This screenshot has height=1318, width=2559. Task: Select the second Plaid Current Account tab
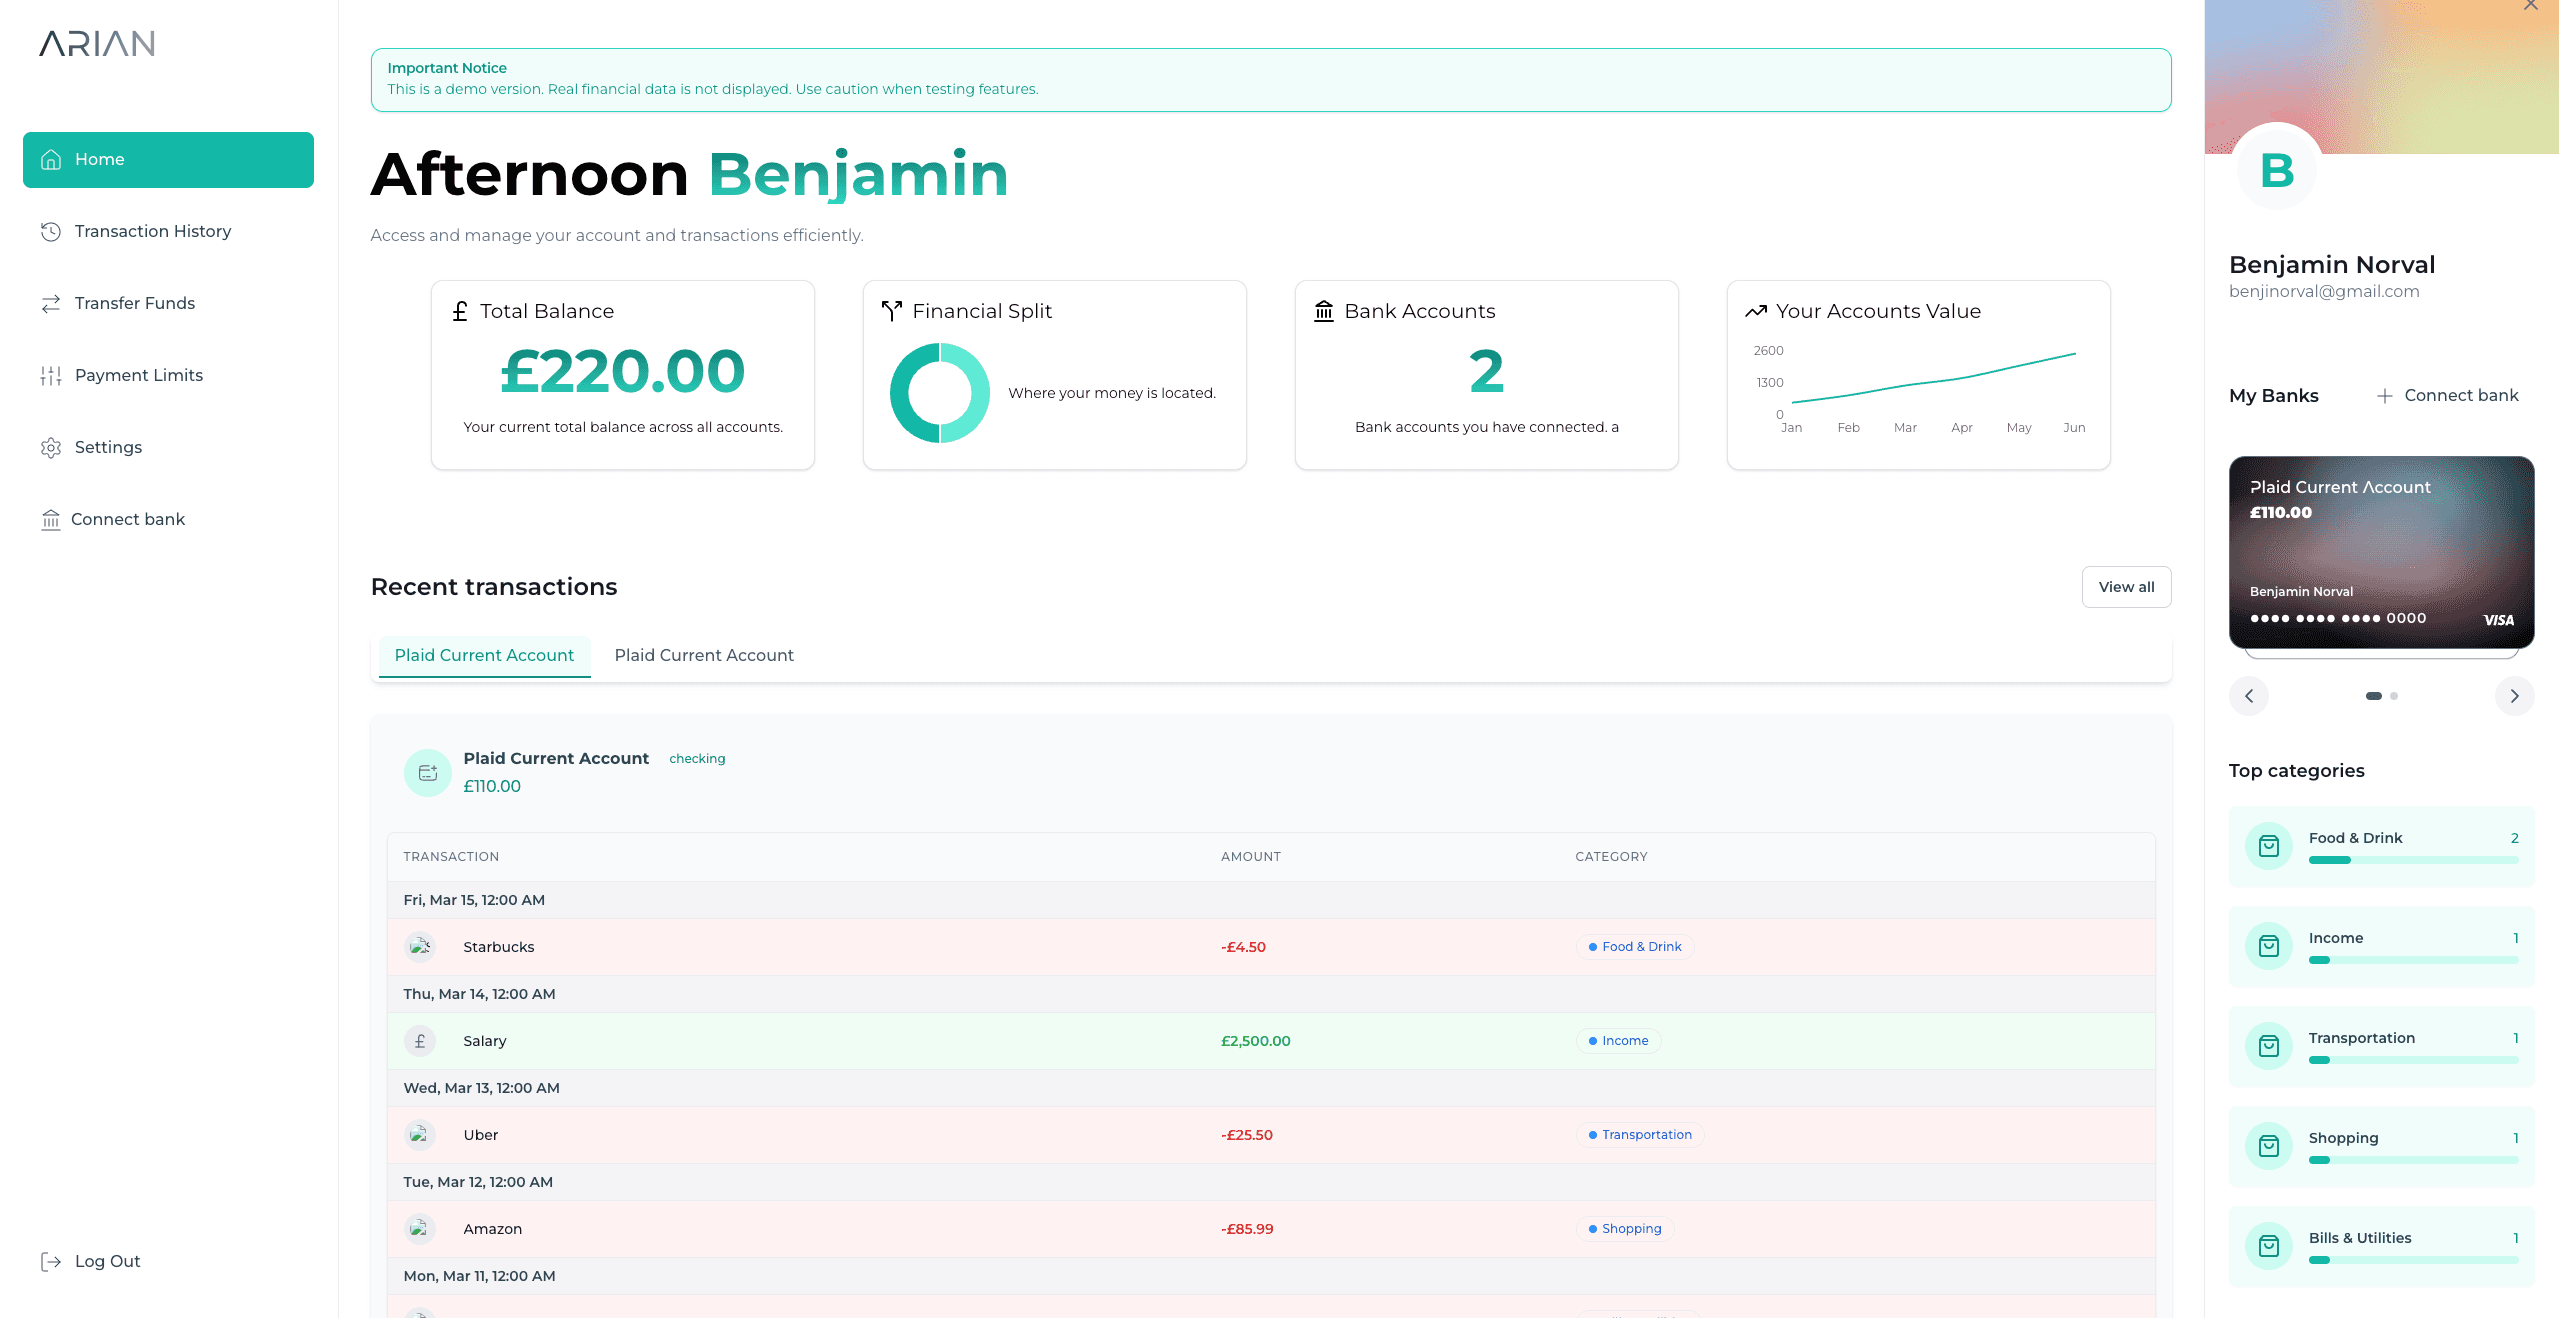pyautogui.click(x=702, y=654)
